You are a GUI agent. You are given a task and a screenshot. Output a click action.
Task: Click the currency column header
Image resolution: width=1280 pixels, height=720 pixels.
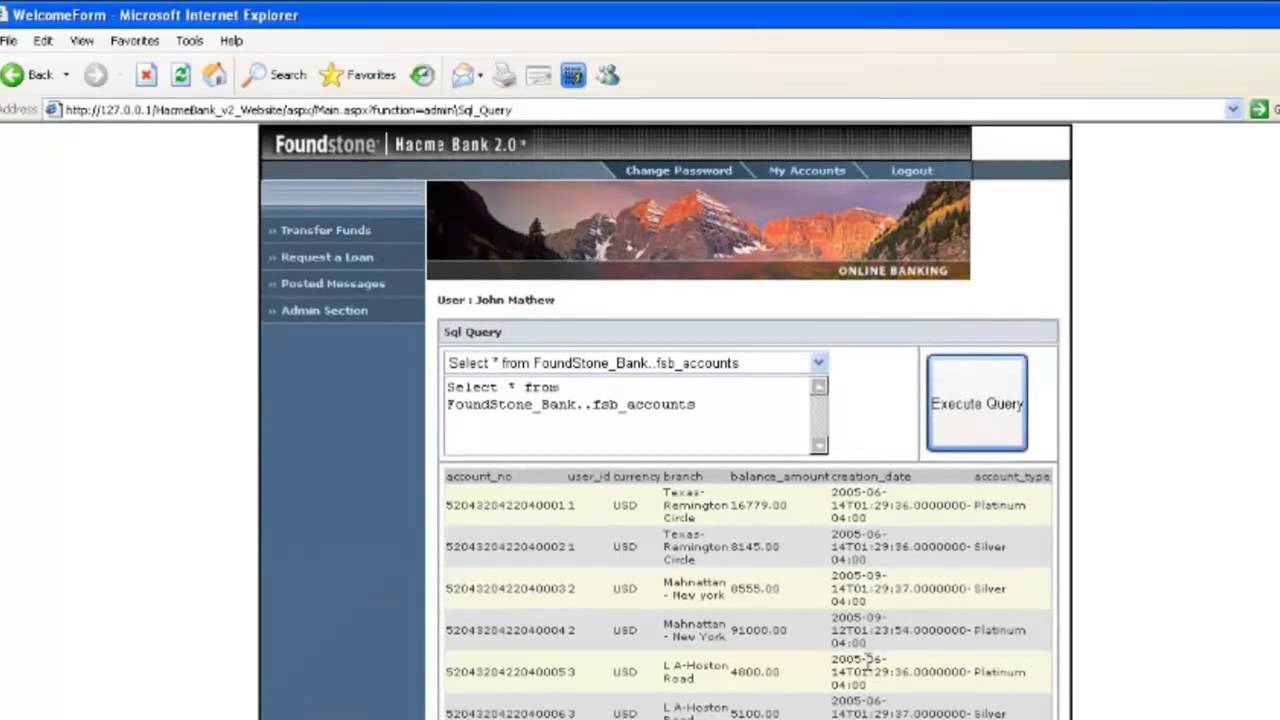point(637,477)
